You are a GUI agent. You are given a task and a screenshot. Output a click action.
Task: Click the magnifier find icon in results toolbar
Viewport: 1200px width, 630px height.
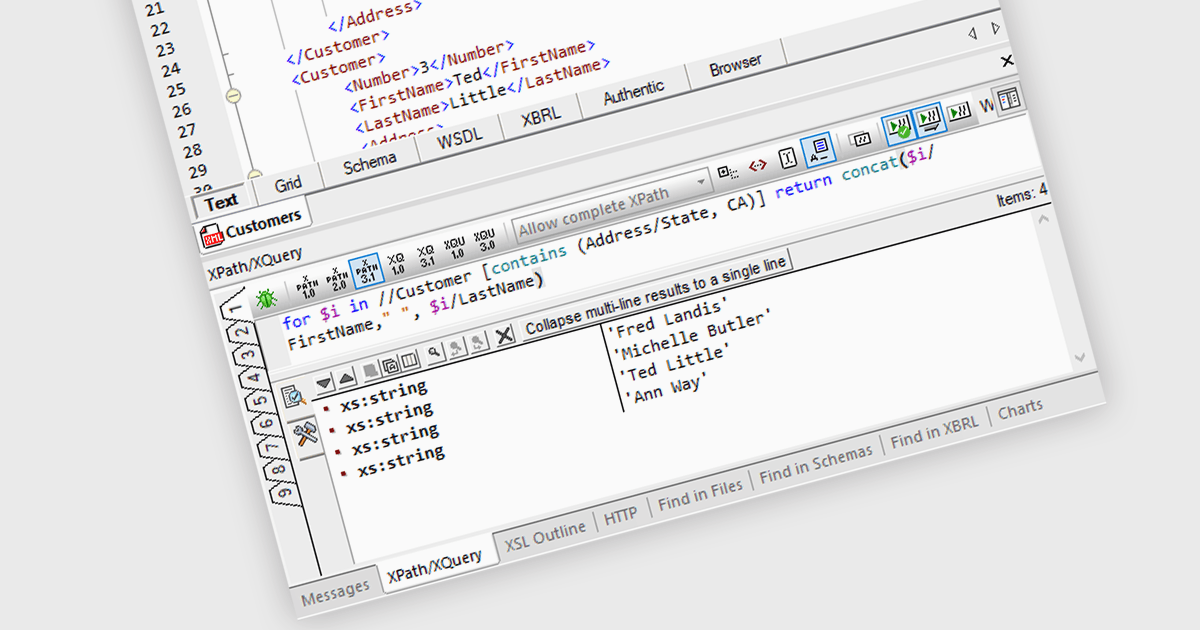pyautogui.click(x=435, y=354)
